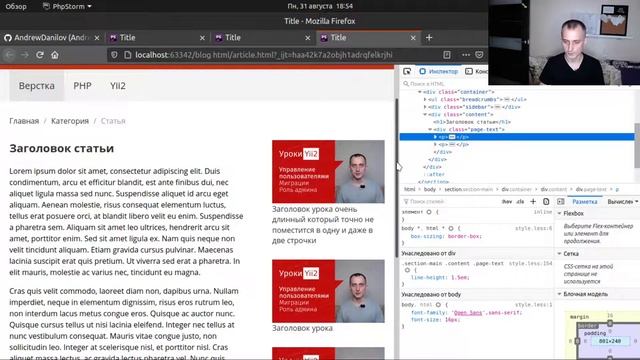640x360 pixels.
Task: Switch to the Разметка tab
Action: click(x=584, y=202)
